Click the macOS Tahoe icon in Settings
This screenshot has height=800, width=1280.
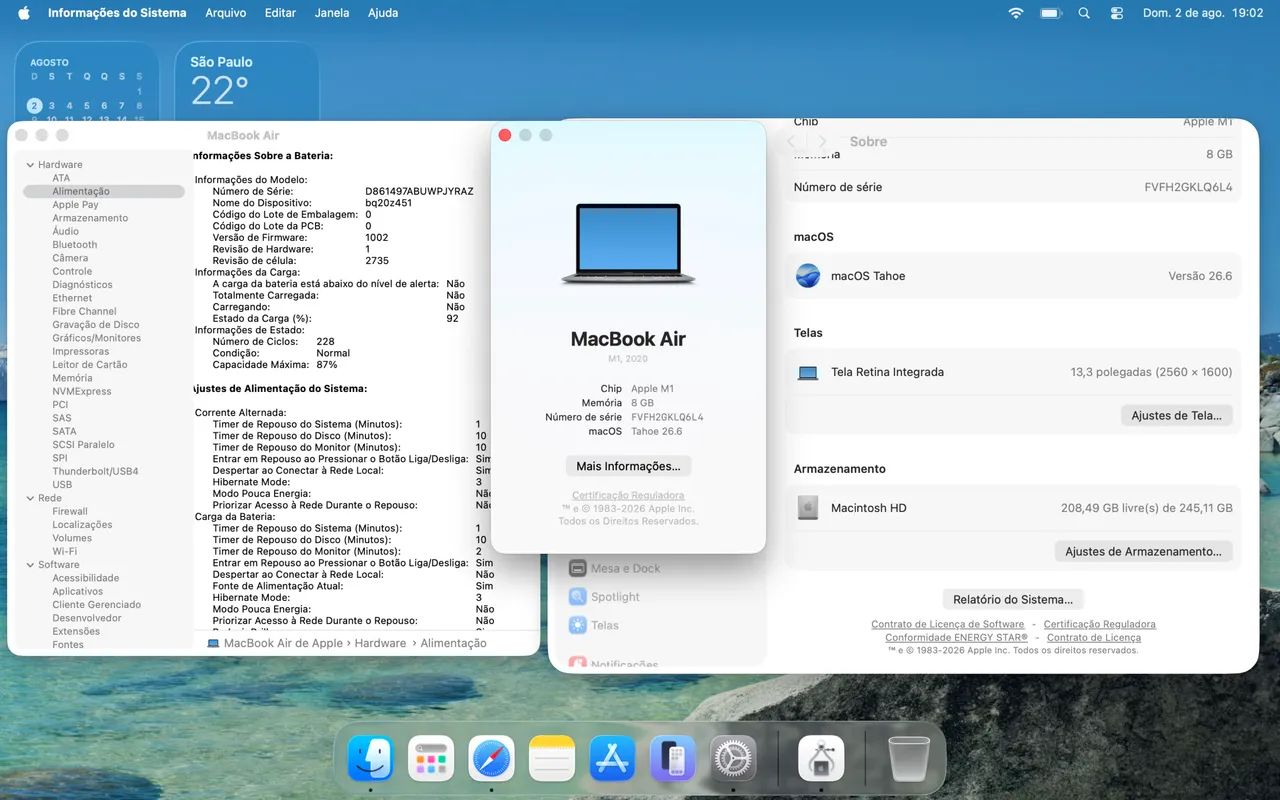(808, 276)
